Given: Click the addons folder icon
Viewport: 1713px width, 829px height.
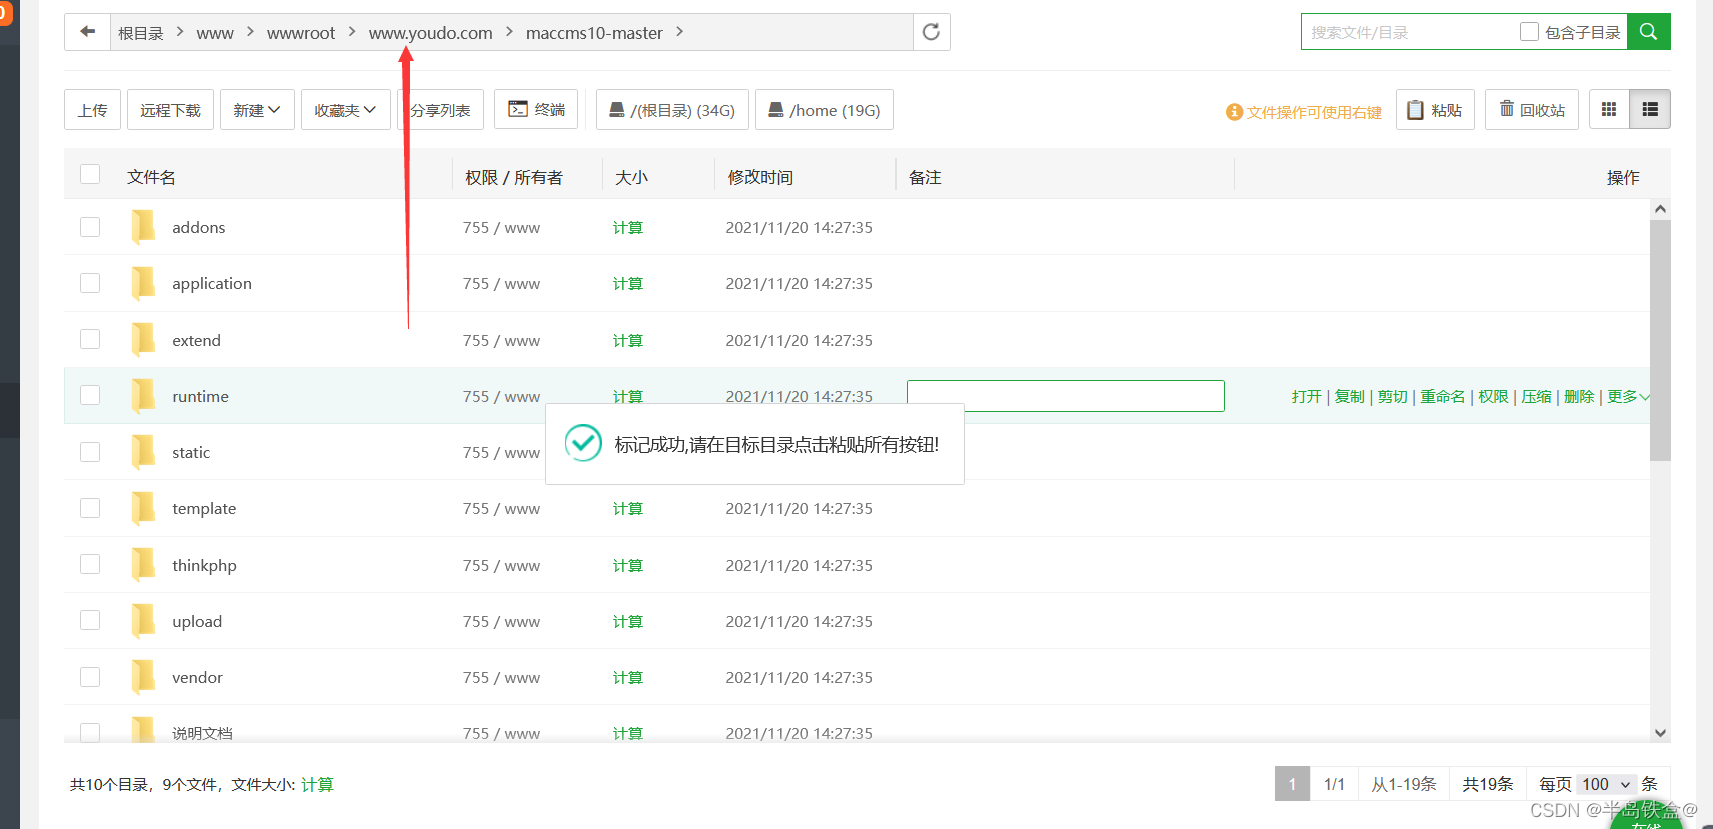Looking at the screenshot, I should coord(143,227).
